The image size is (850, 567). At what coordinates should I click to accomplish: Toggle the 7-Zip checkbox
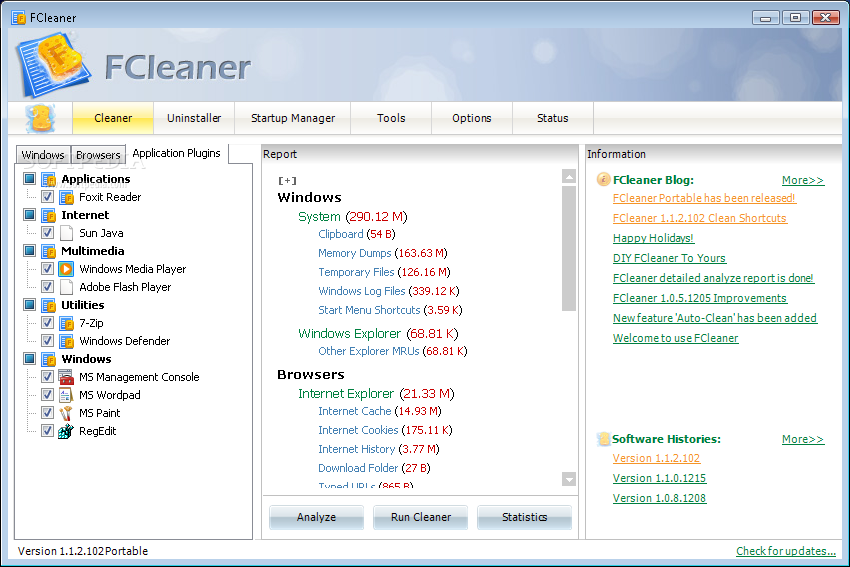[x=47, y=323]
